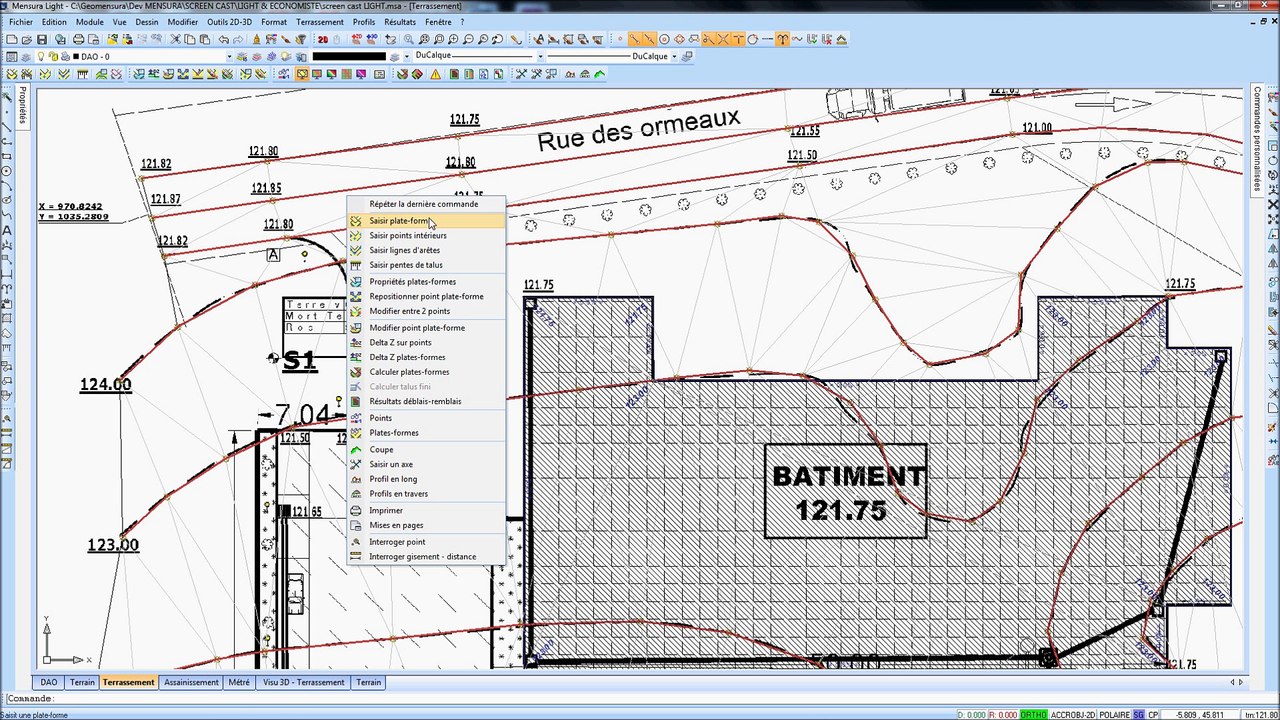
Task: Toggle the endpoint object snap icon
Action: click(x=634, y=39)
